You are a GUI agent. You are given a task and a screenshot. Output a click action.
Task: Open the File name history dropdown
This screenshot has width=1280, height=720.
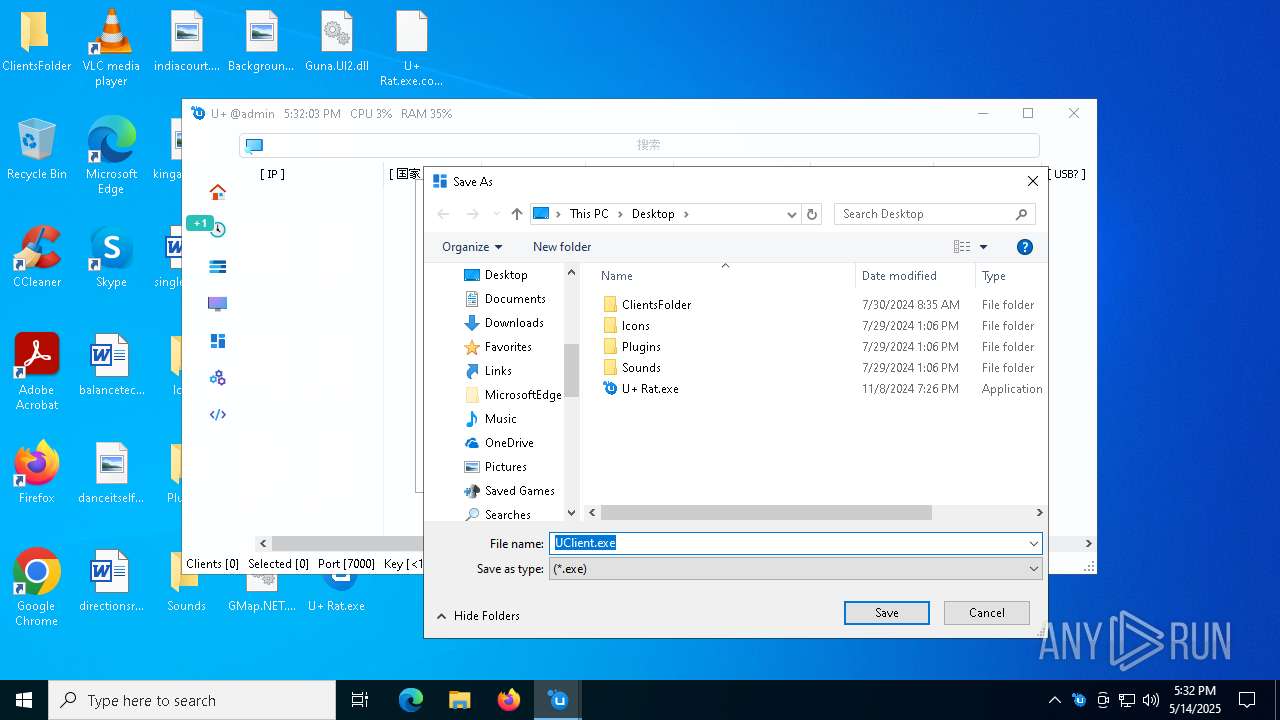tap(1033, 543)
